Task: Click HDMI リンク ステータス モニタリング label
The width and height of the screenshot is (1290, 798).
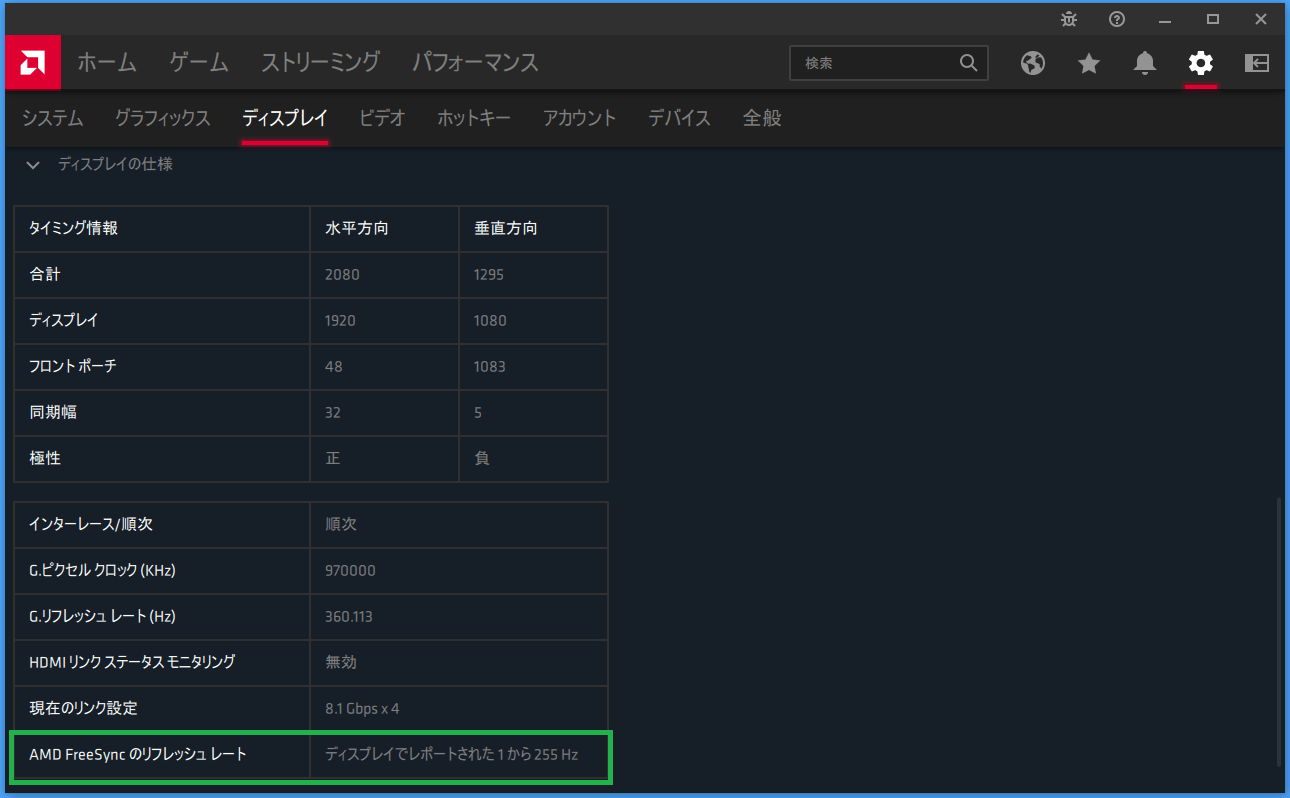Action: click(132, 662)
